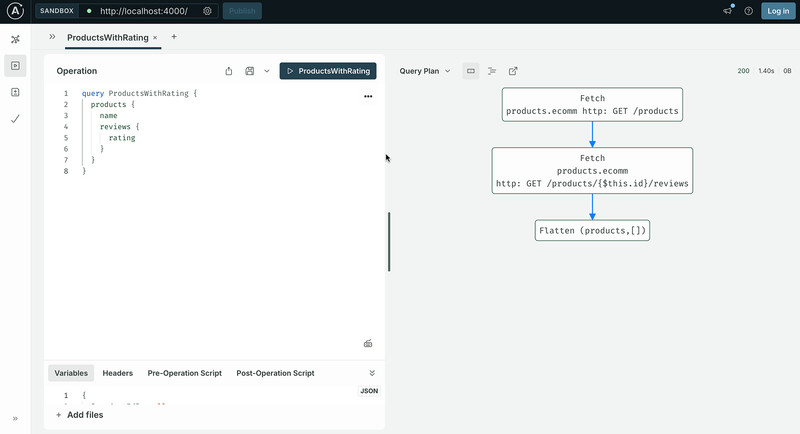
Task: Open connection settings gear icon
Action: point(207,11)
